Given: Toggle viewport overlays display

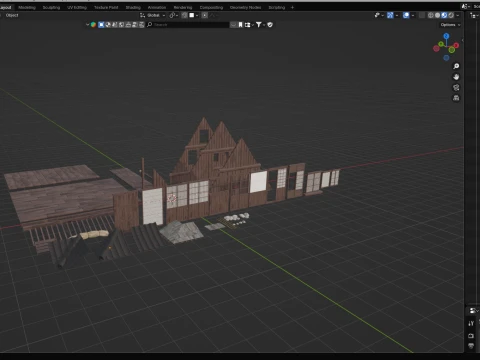Looking at the screenshot, I should coord(406,15).
